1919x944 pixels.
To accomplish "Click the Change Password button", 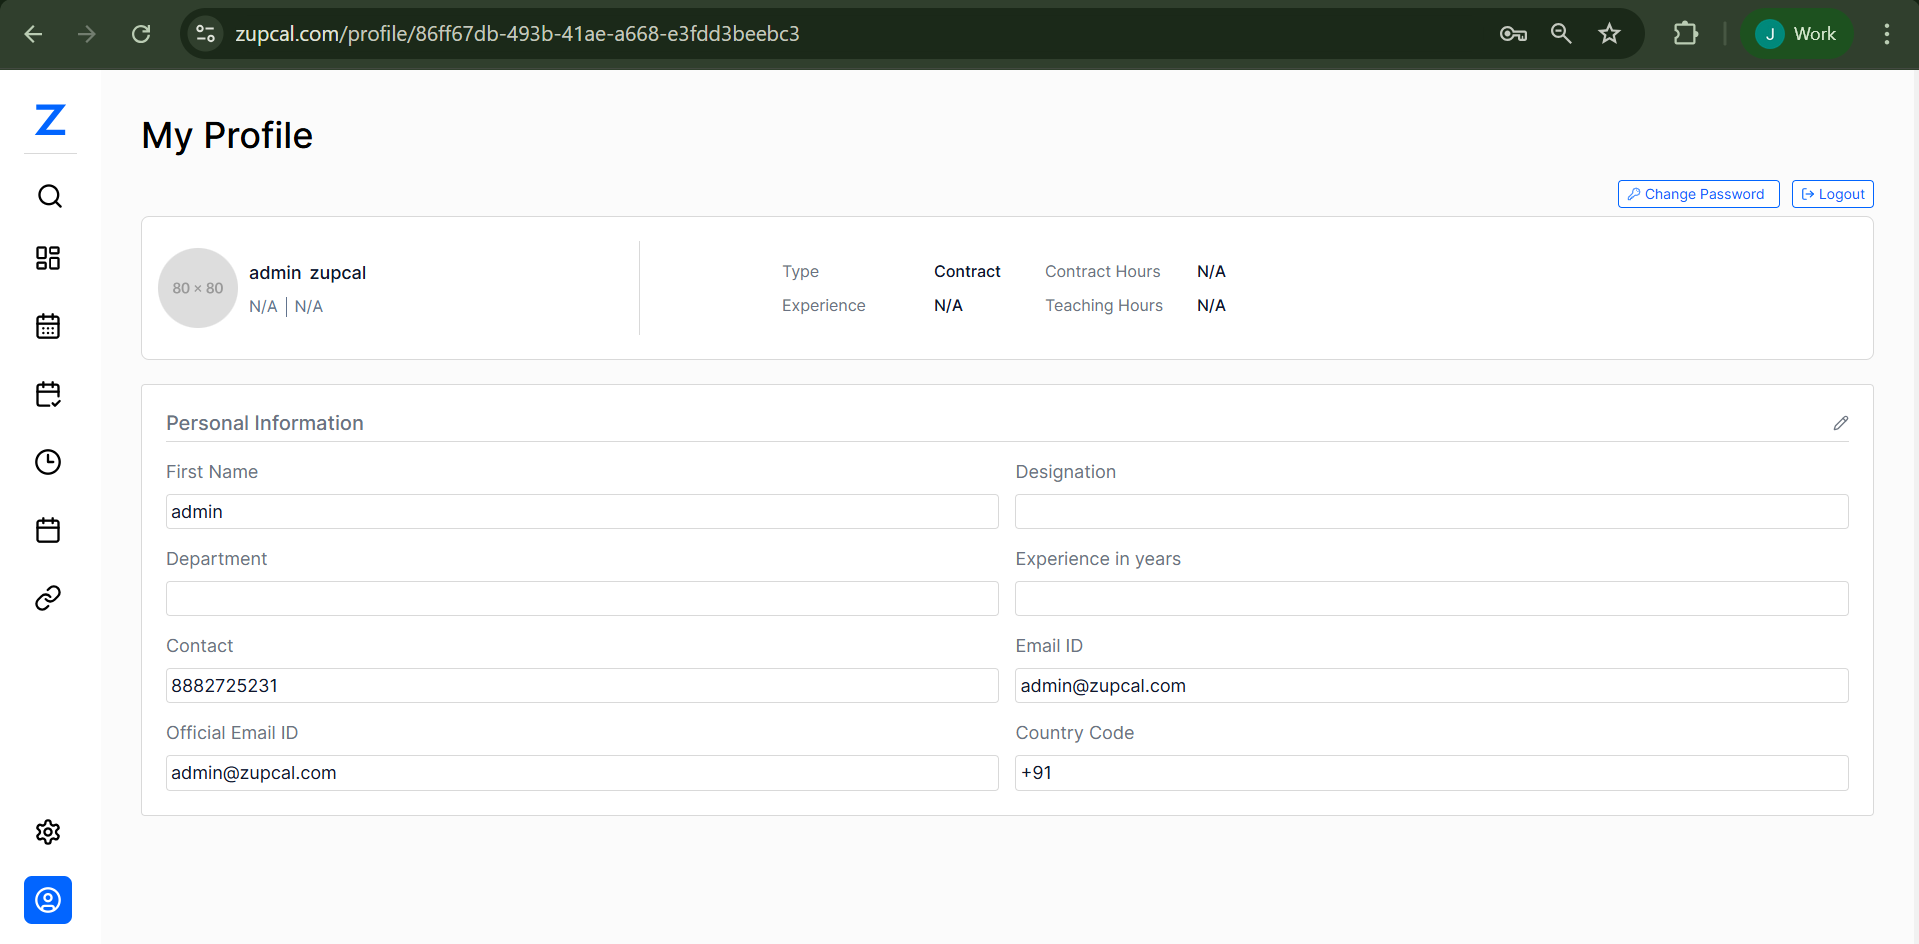I will [1697, 194].
